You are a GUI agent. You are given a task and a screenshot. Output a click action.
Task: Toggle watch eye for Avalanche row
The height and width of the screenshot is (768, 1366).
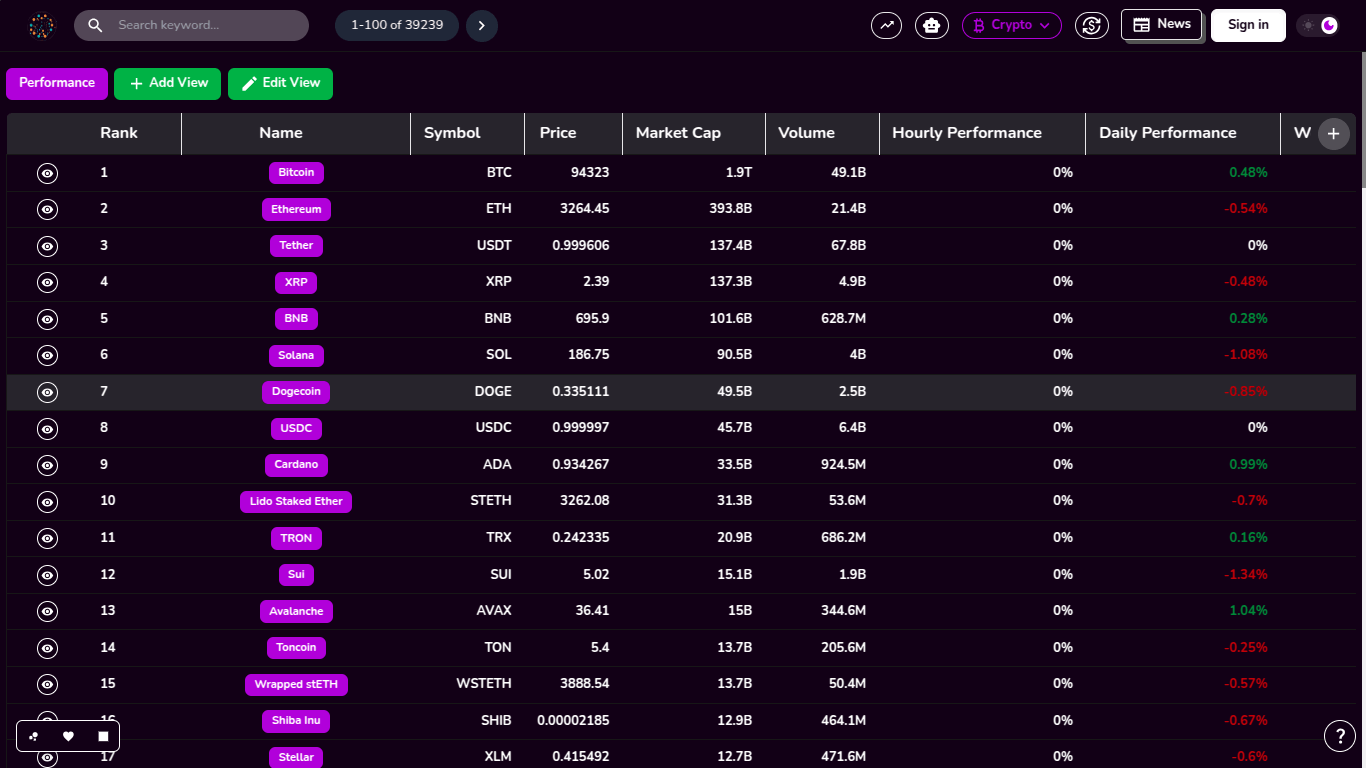pos(47,611)
